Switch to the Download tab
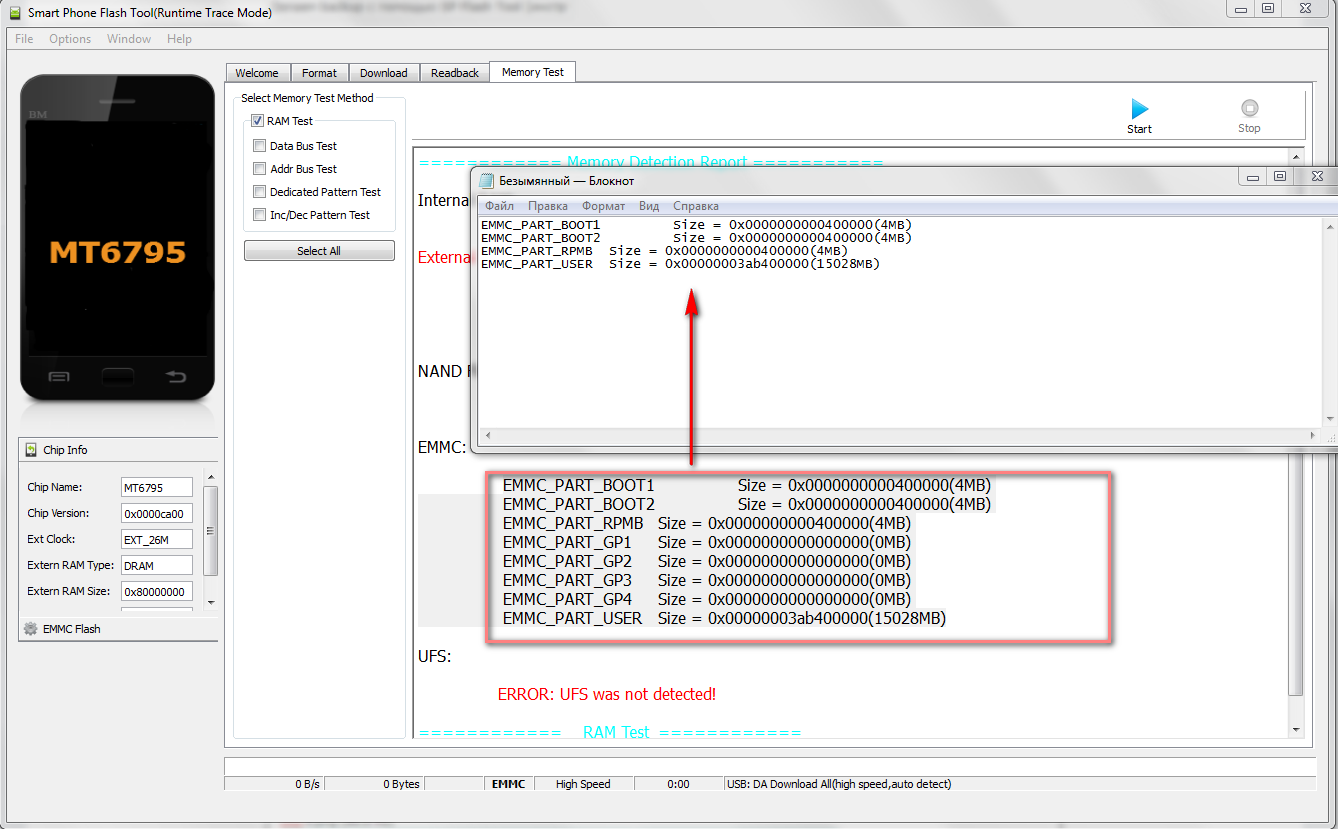The width and height of the screenshot is (1338, 829). (383, 73)
